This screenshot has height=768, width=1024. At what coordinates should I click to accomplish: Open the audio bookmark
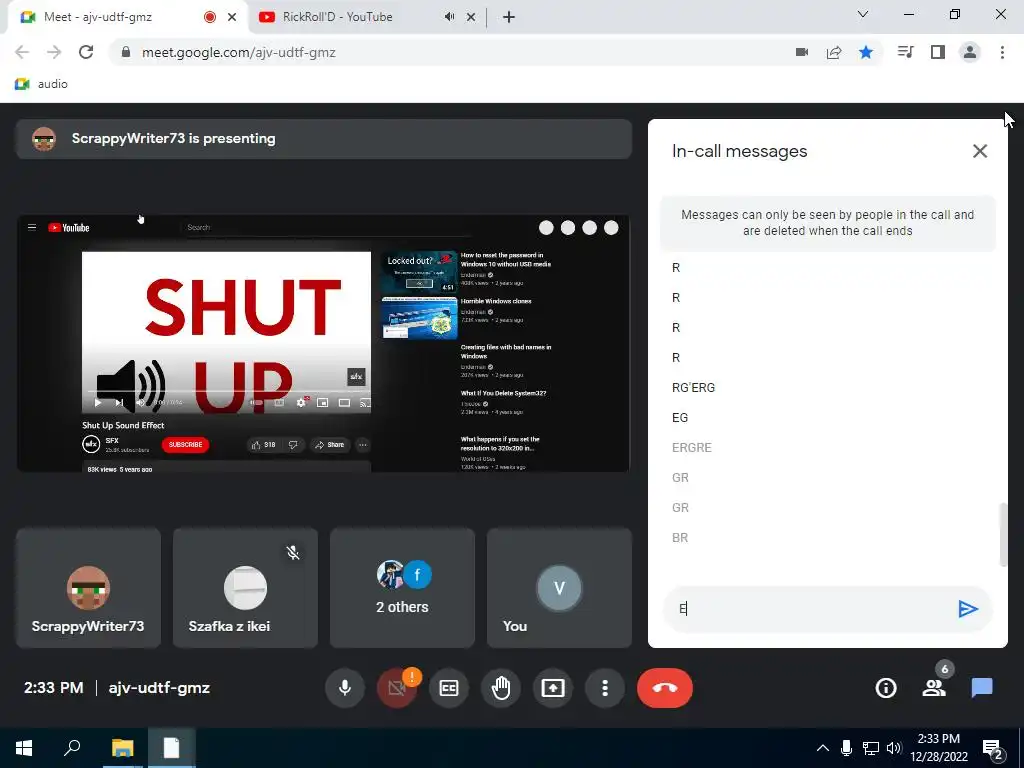(x=41, y=84)
